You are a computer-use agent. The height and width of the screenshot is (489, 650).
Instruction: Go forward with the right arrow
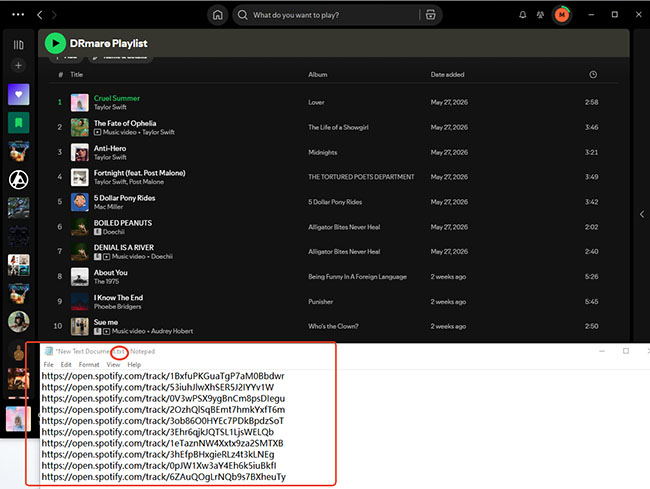pyautogui.click(x=54, y=15)
